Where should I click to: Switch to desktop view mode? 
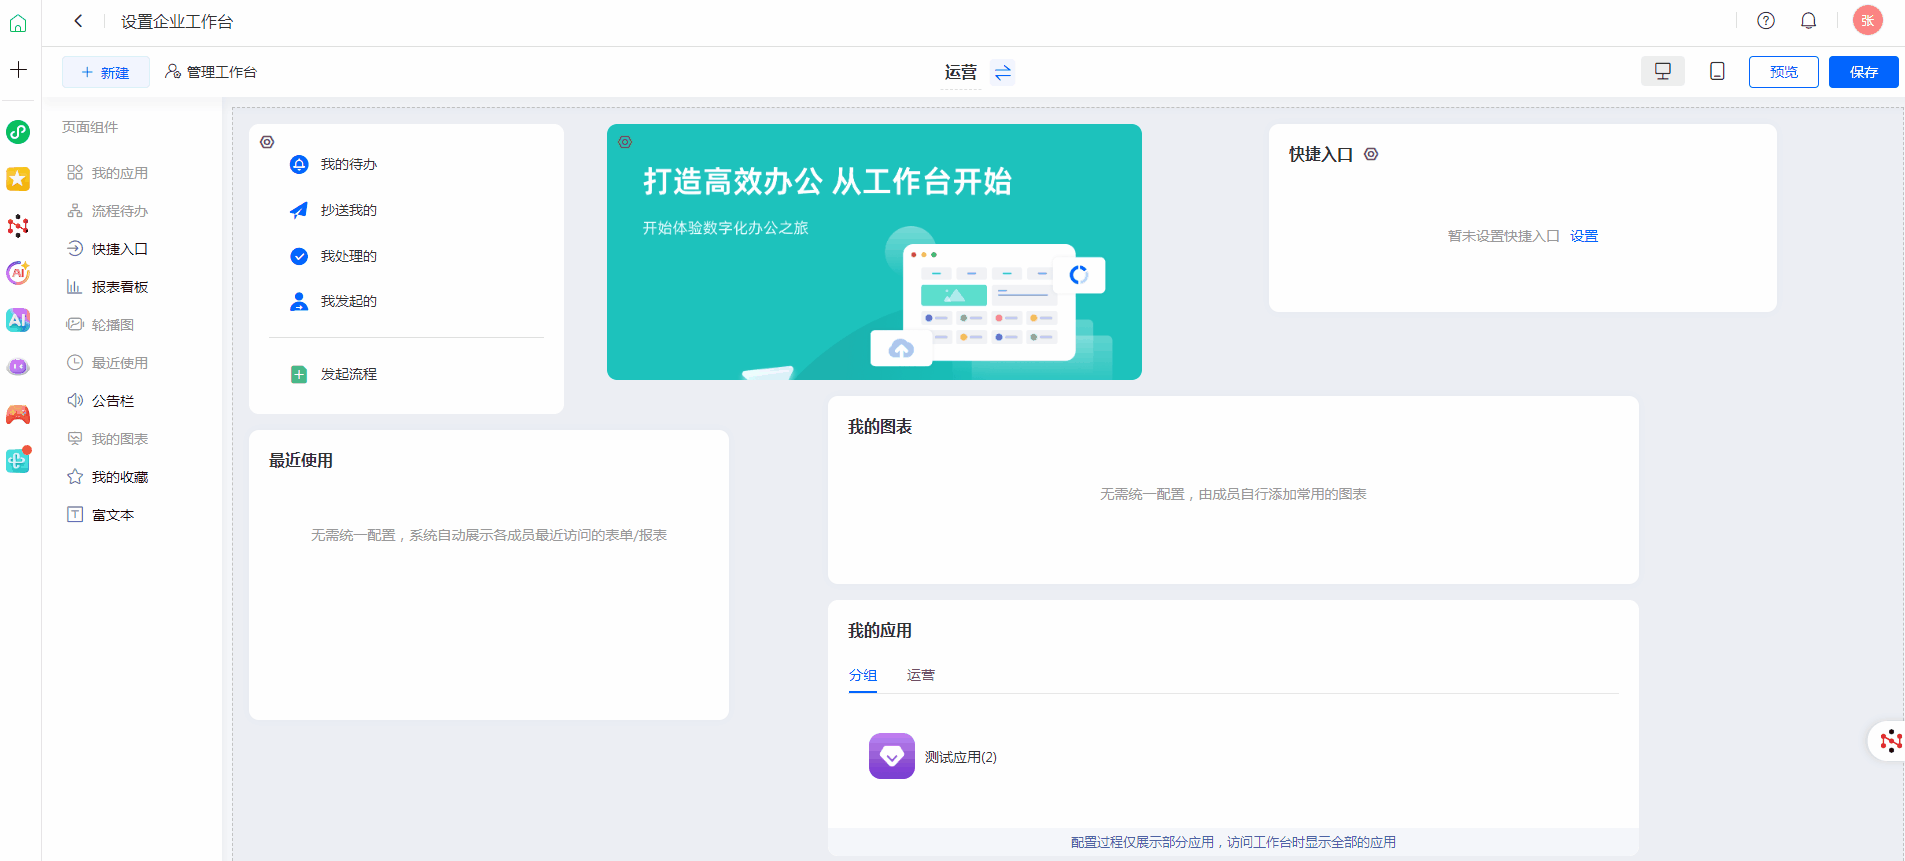click(x=1662, y=72)
